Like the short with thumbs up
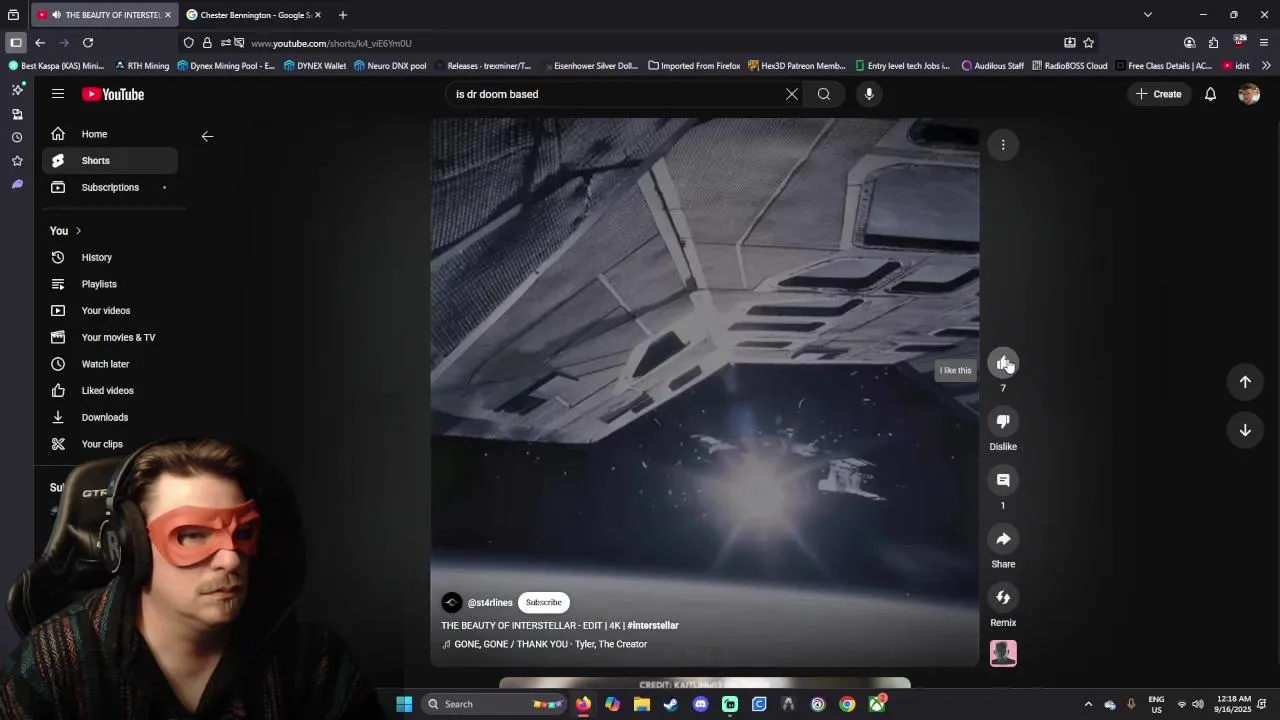The image size is (1280, 720). [x=1003, y=363]
